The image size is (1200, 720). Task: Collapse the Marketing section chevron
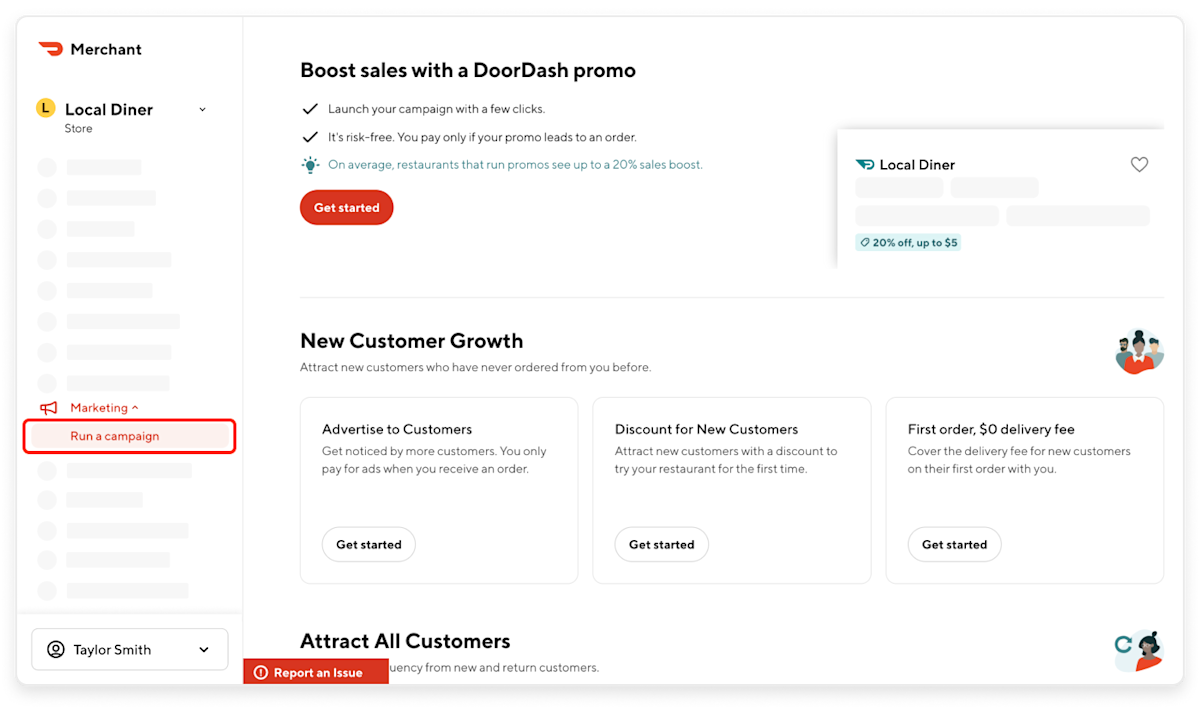pos(135,407)
